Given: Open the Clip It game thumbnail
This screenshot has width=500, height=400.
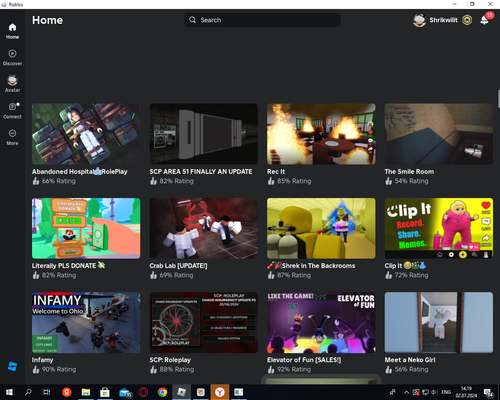Looking at the screenshot, I should (439, 228).
